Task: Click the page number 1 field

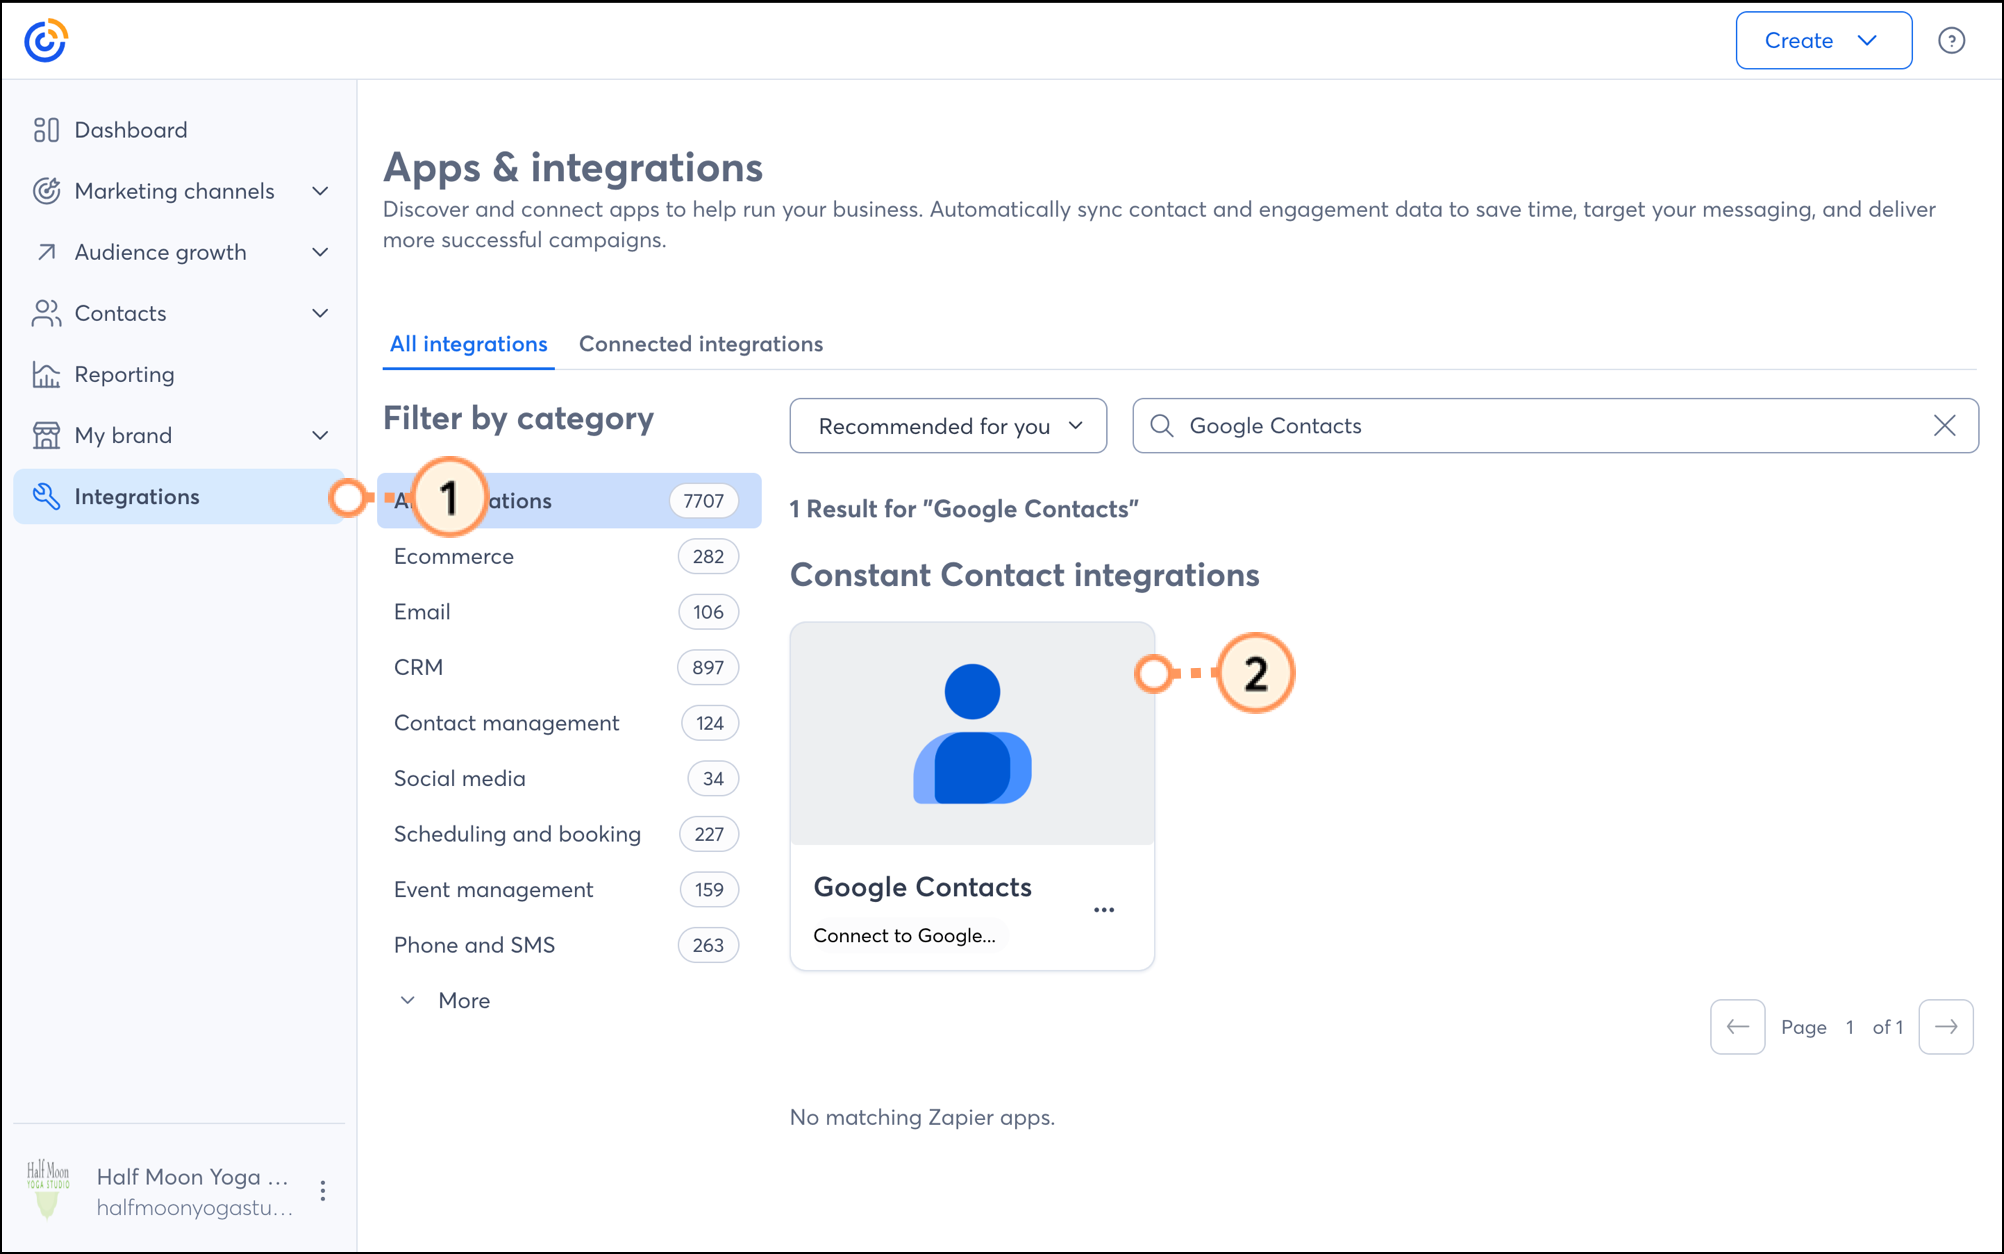Action: coord(1850,1027)
